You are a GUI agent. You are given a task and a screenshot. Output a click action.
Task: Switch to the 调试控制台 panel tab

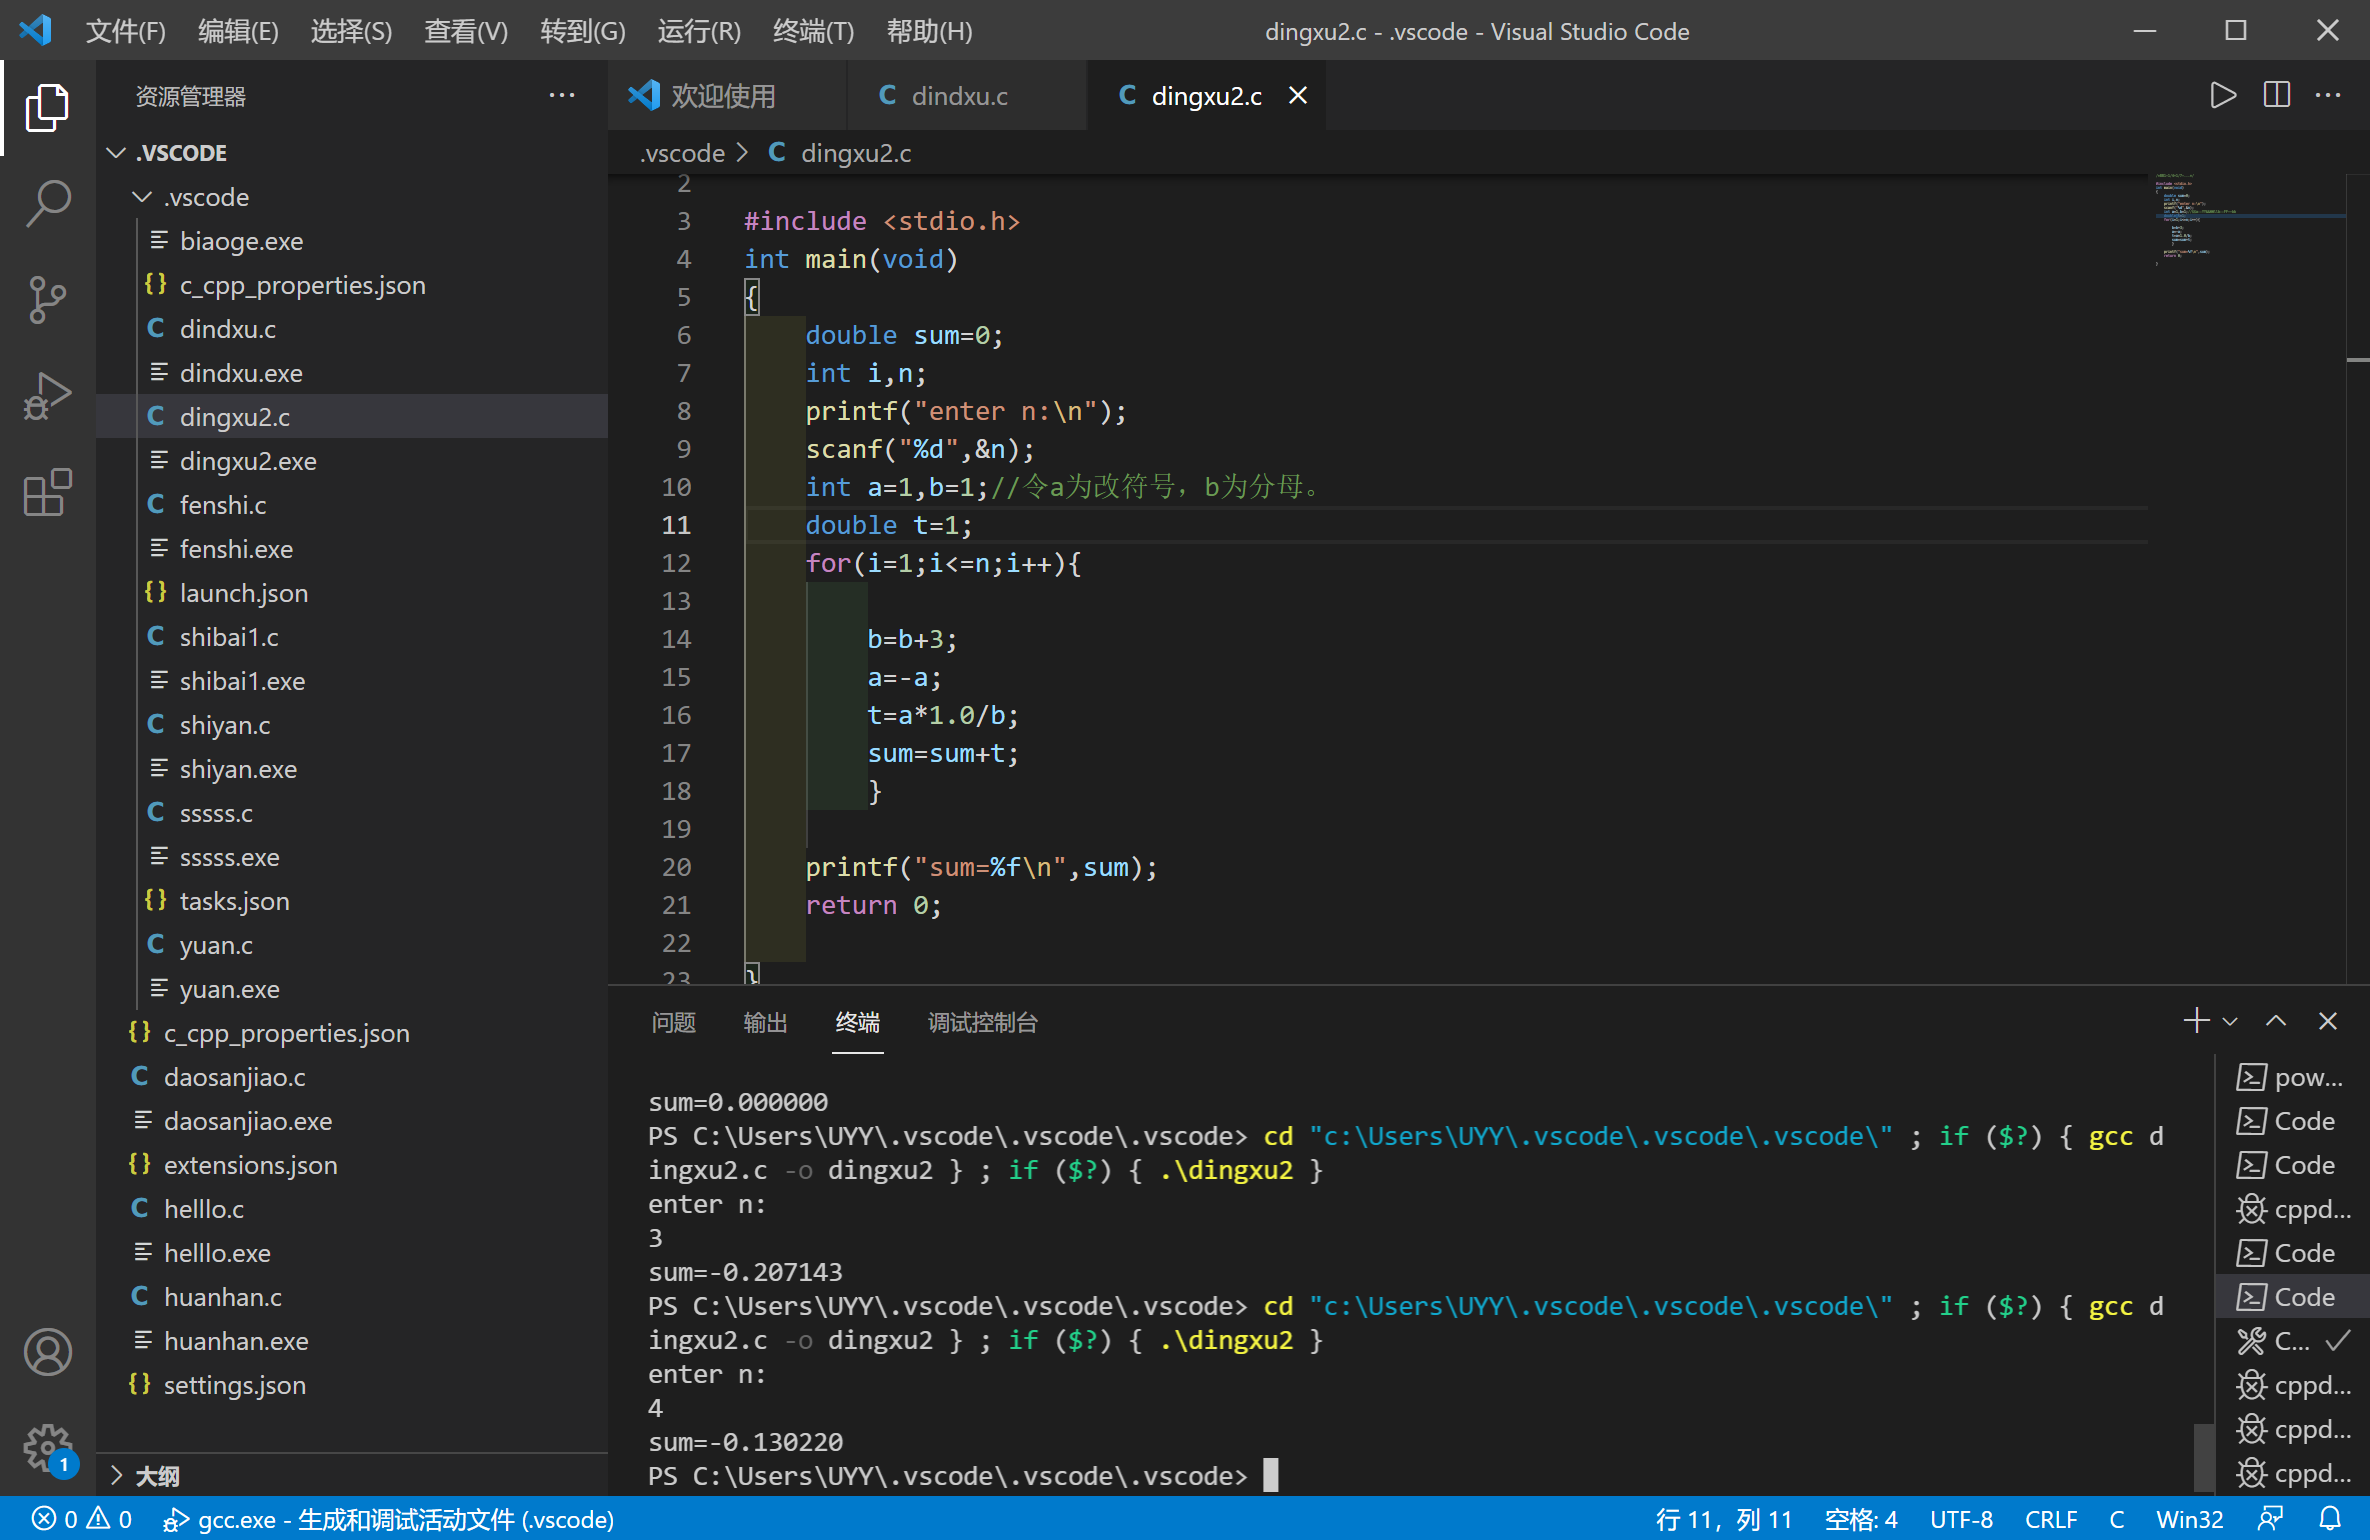(x=982, y=1022)
